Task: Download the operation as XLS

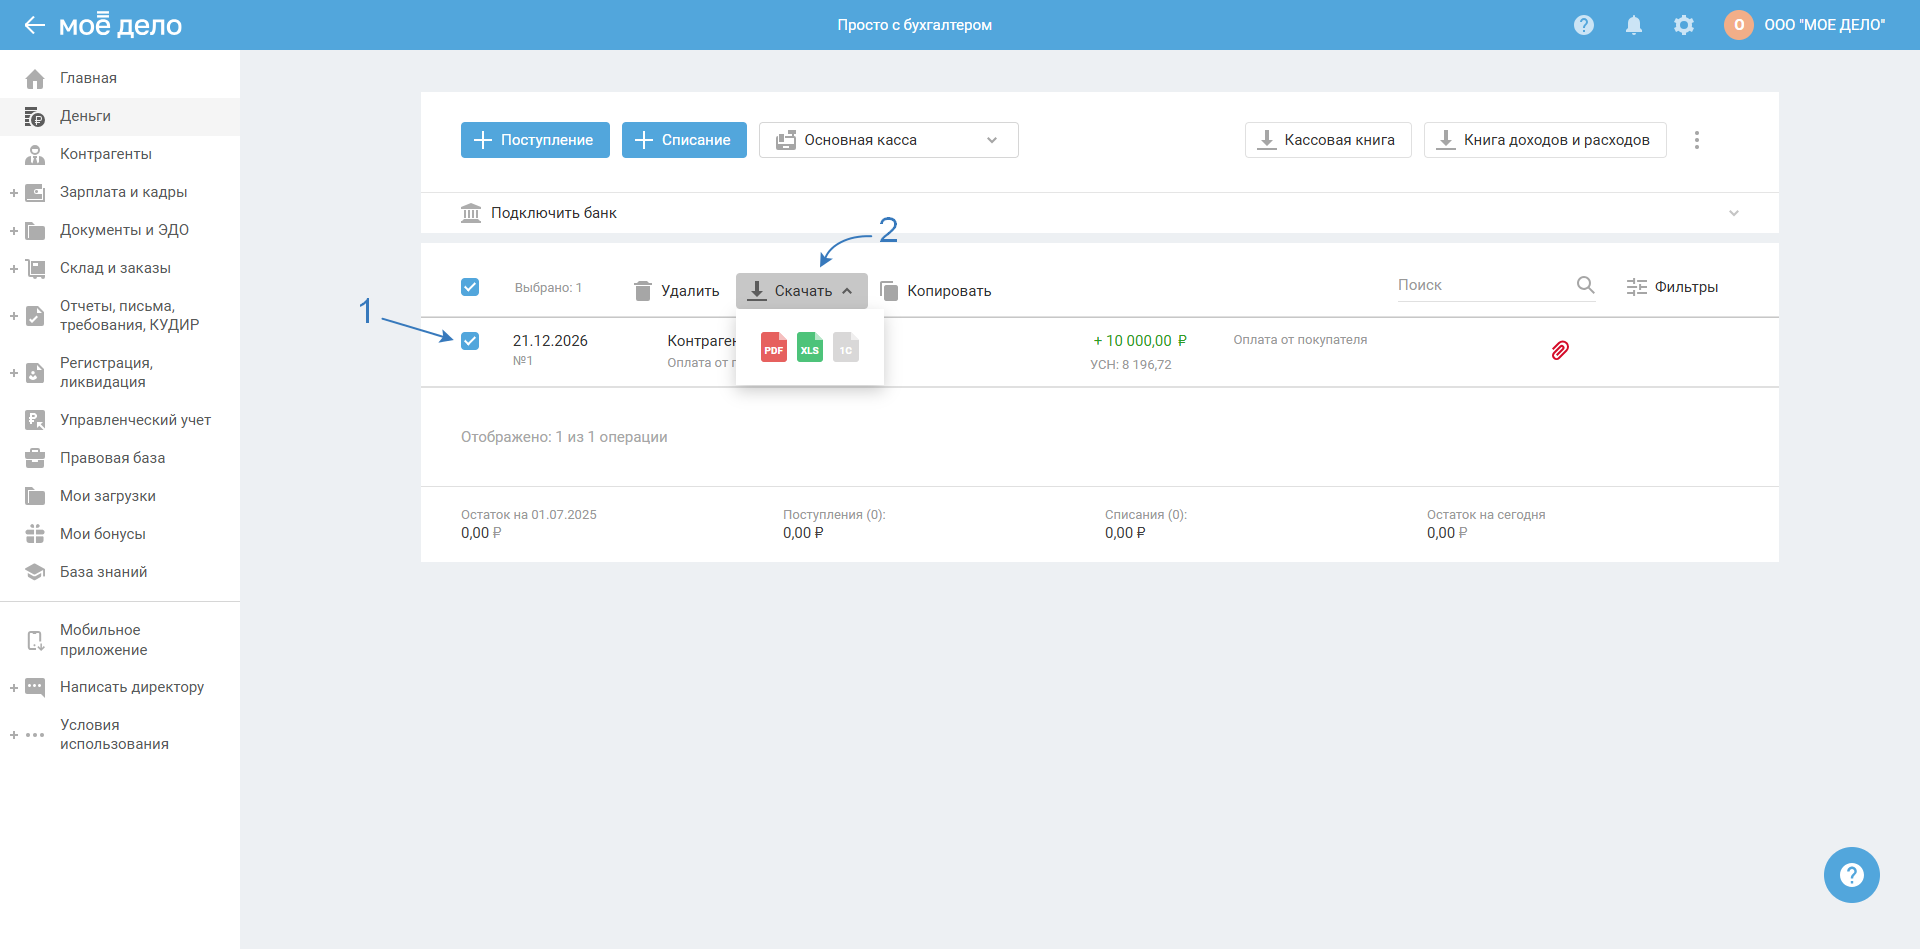Action: point(810,347)
